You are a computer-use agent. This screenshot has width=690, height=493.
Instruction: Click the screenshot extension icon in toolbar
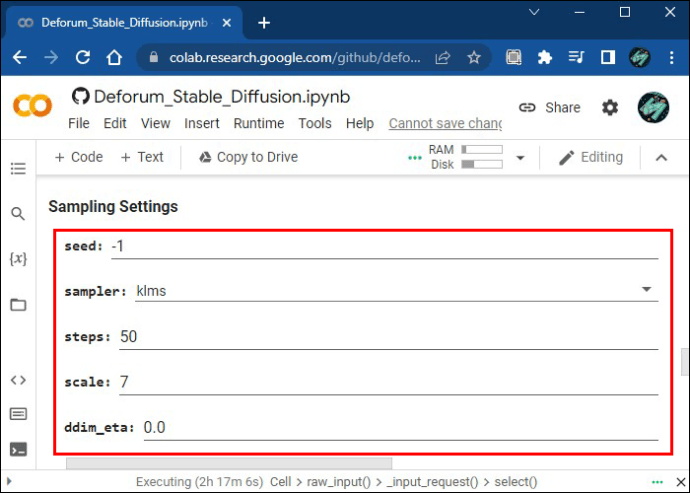tap(514, 57)
